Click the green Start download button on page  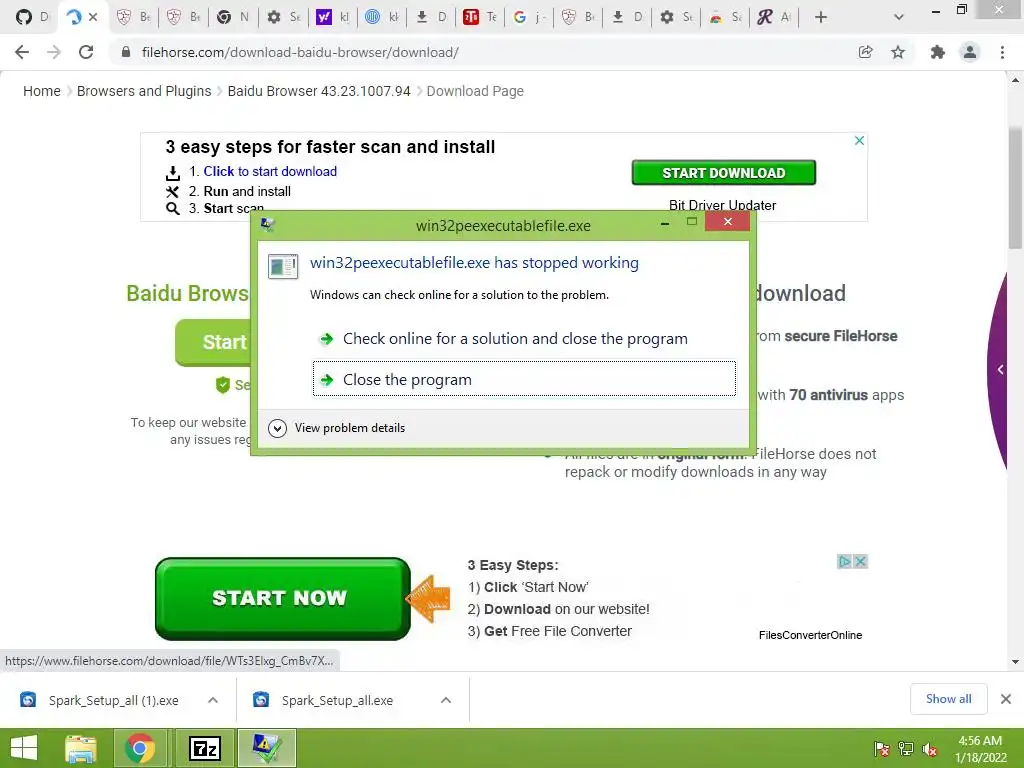tap(213, 342)
